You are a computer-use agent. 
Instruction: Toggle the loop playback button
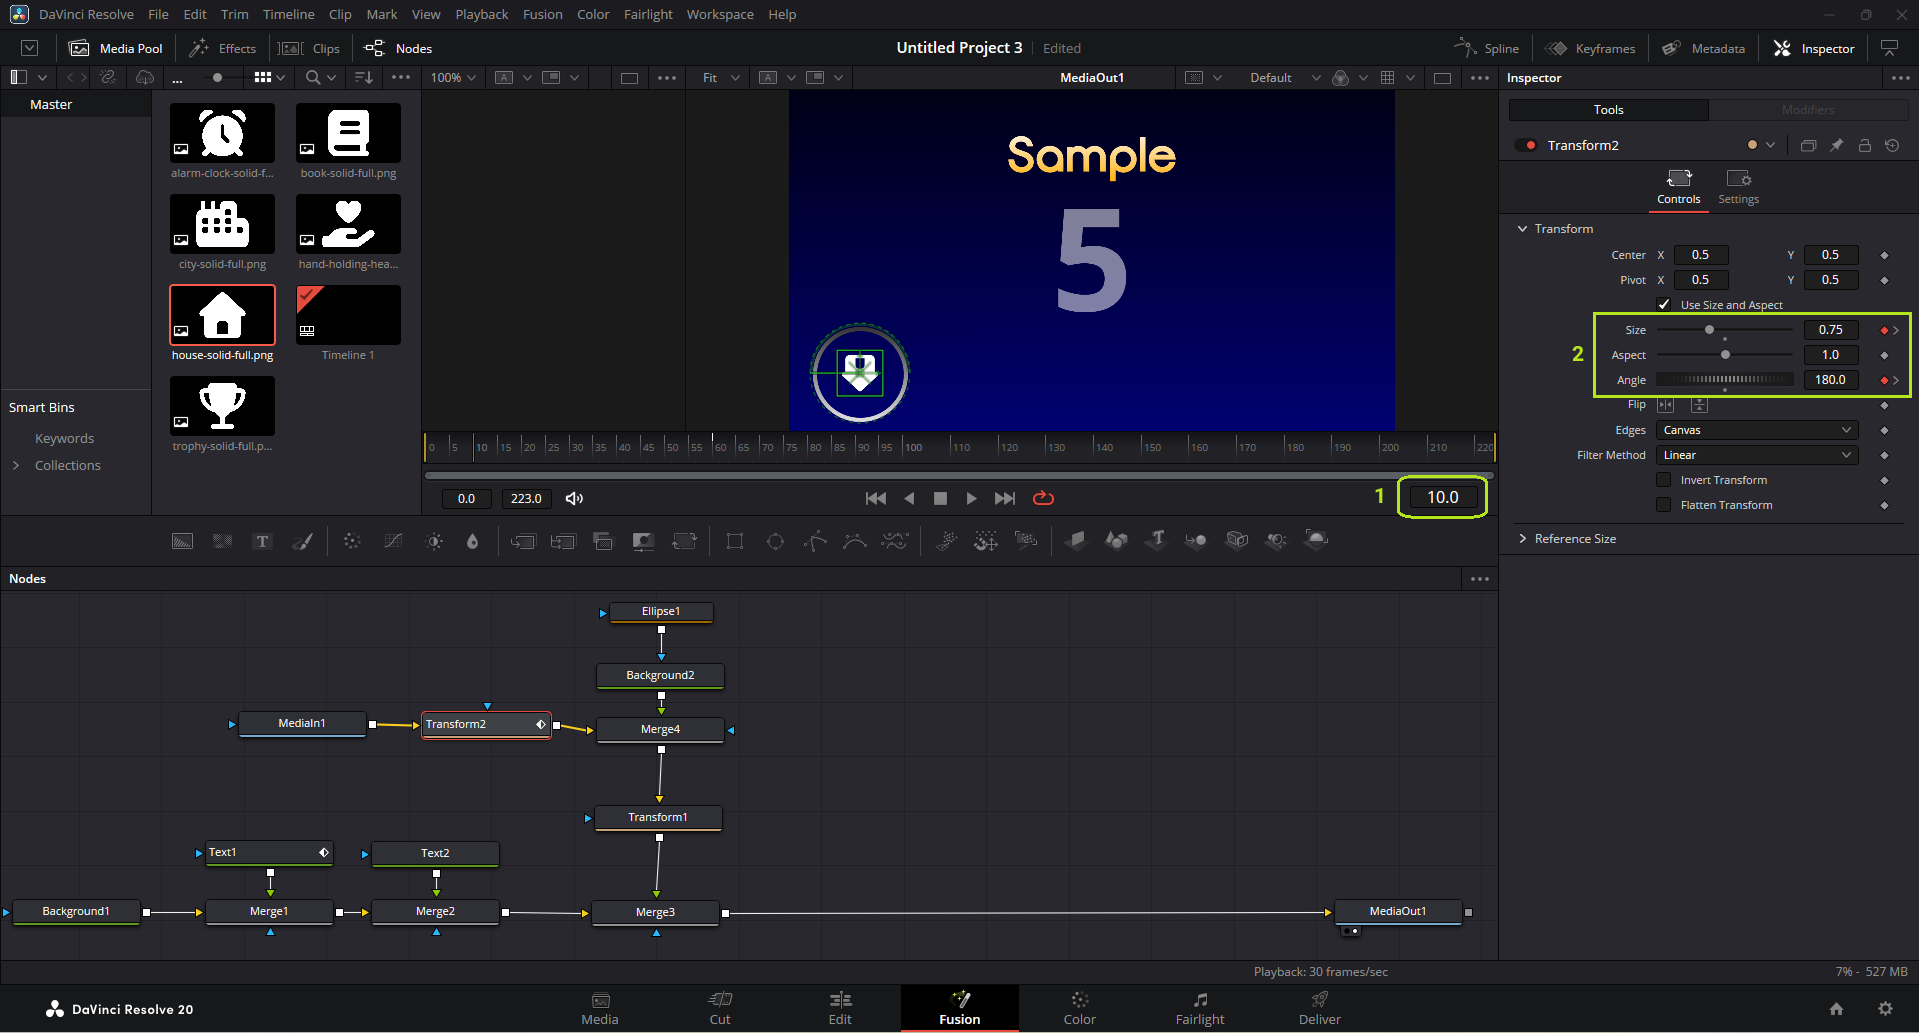tap(1043, 498)
